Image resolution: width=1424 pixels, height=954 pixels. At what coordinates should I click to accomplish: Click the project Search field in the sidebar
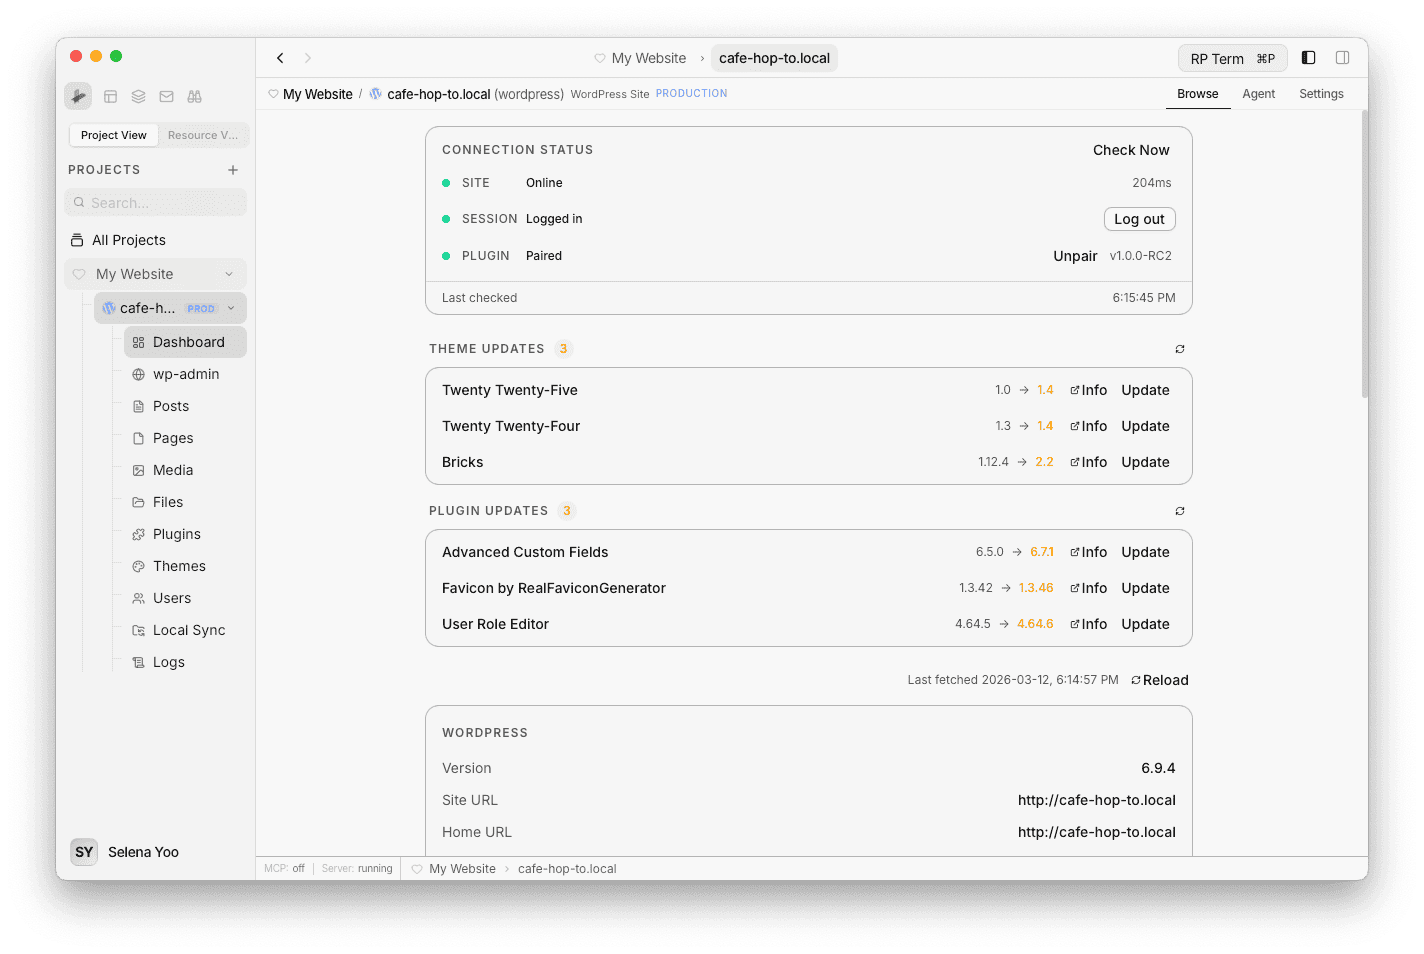point(155,202)
